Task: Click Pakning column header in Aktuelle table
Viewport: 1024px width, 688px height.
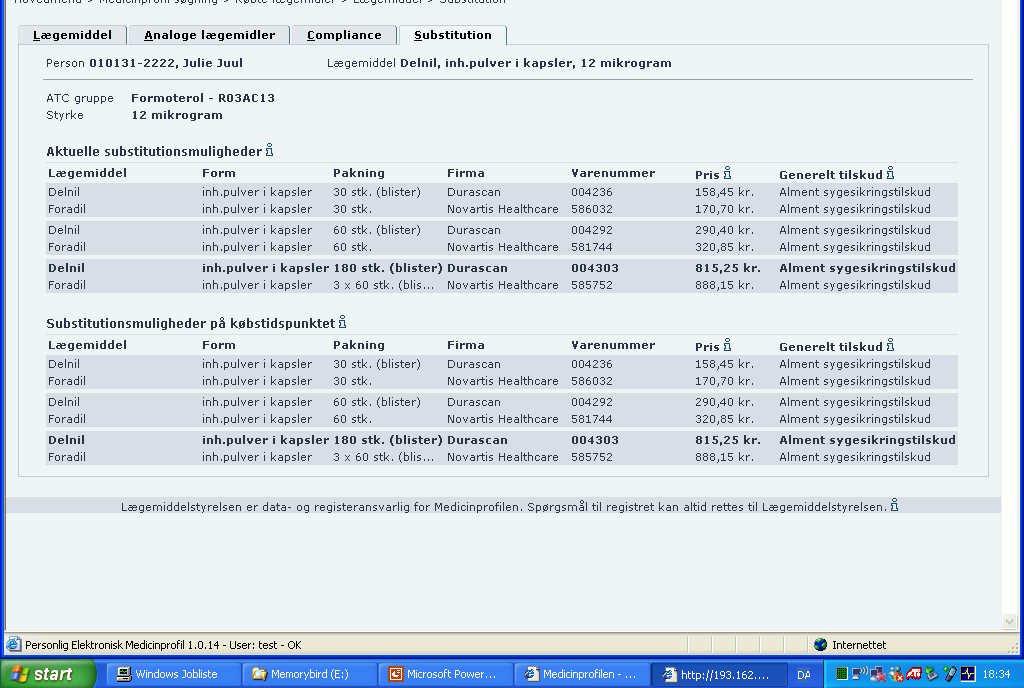Action: click(359, 173)
